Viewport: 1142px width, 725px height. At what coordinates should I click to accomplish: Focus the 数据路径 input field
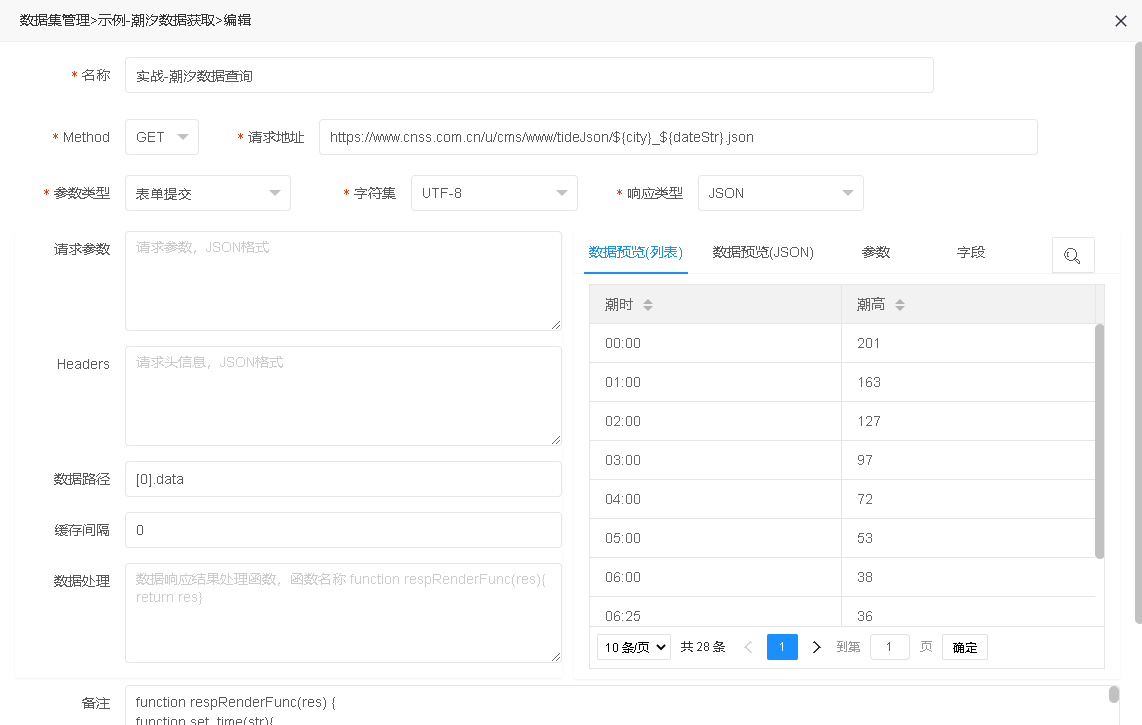tap(343, 479)
